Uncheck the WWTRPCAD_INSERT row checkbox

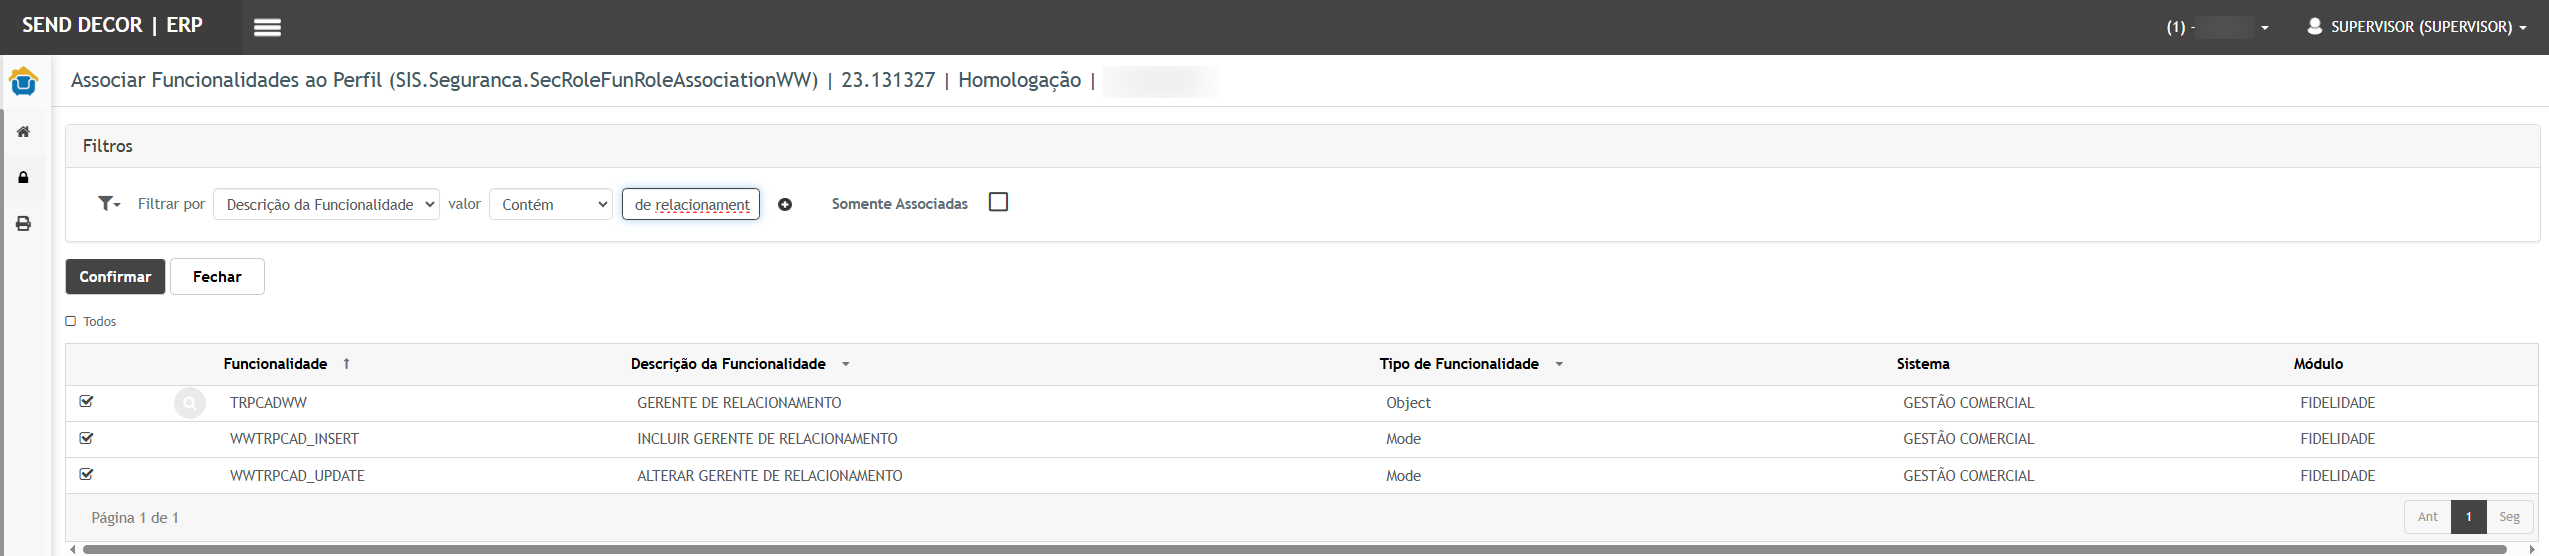(87, 438)
